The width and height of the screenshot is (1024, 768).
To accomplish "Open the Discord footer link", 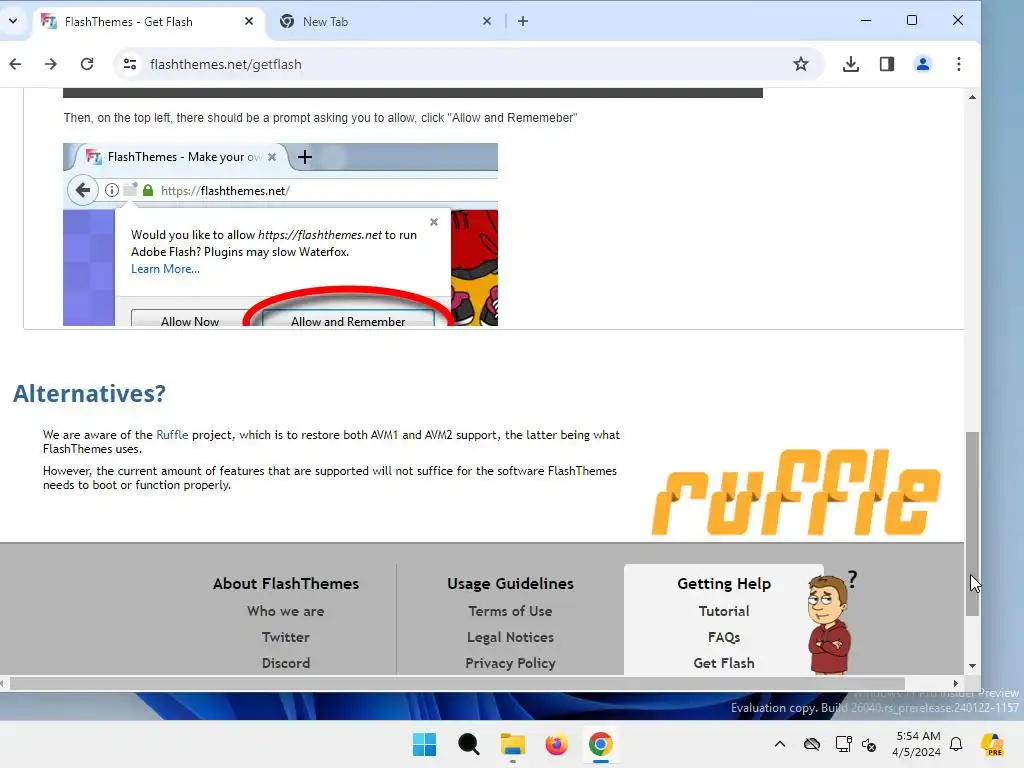I will [285, 664].
